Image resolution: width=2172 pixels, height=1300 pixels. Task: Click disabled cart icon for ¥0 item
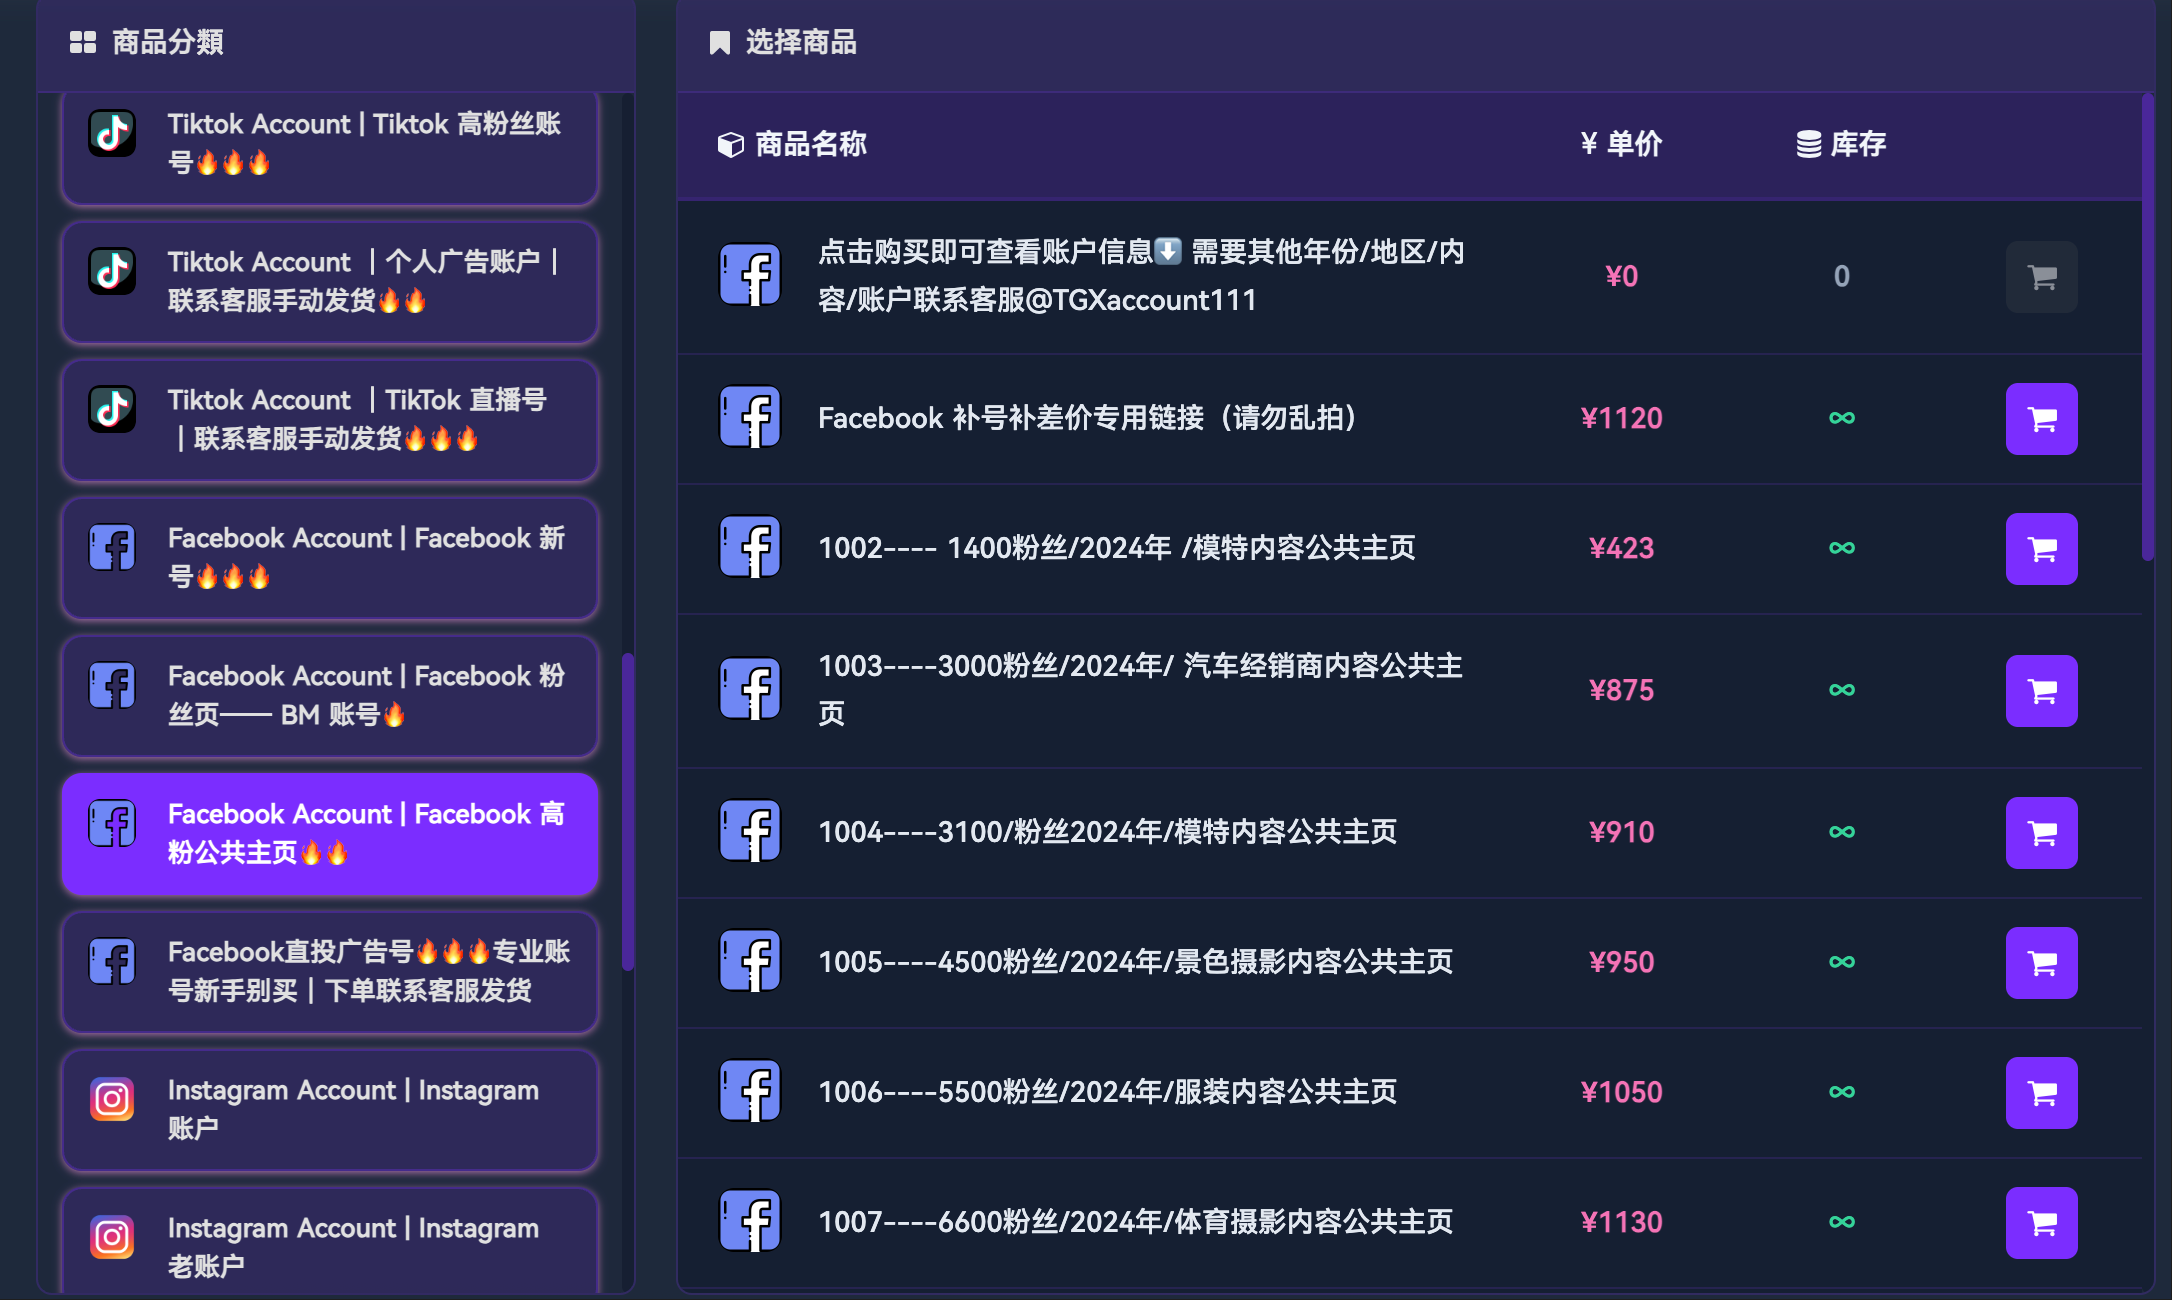(x=2041, y=277)
